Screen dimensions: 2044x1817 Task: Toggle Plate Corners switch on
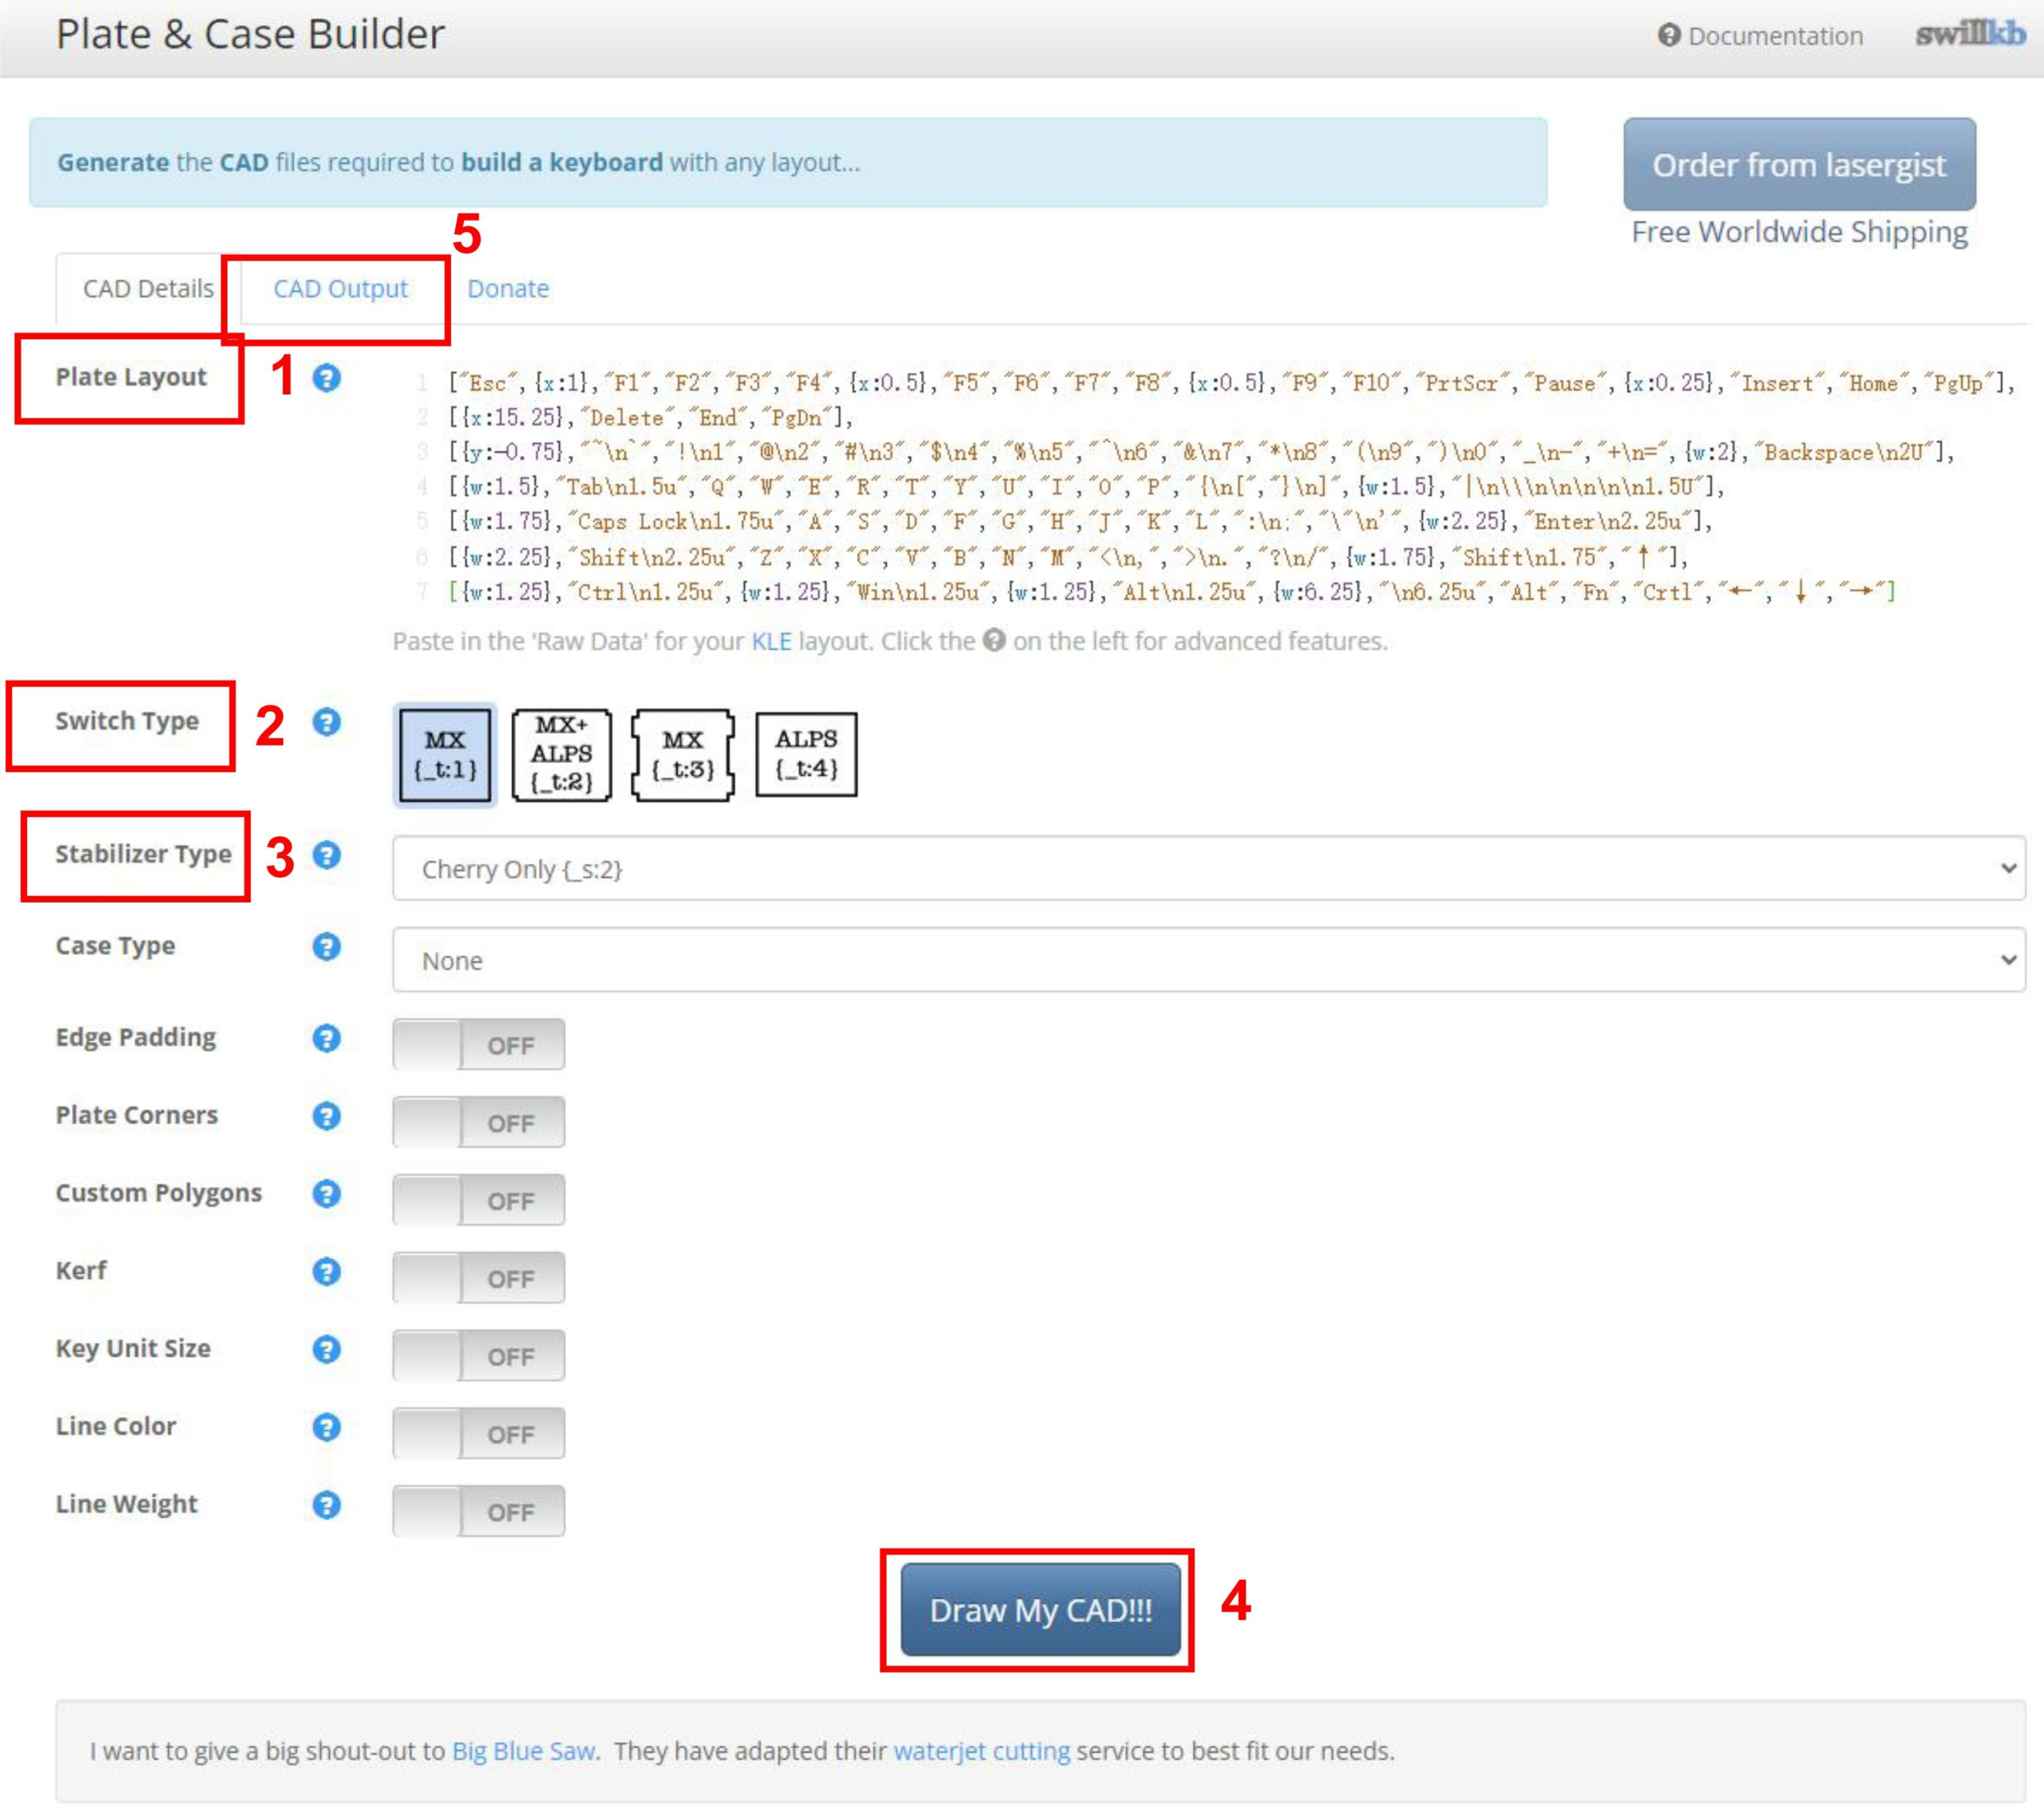[478, 1122]
